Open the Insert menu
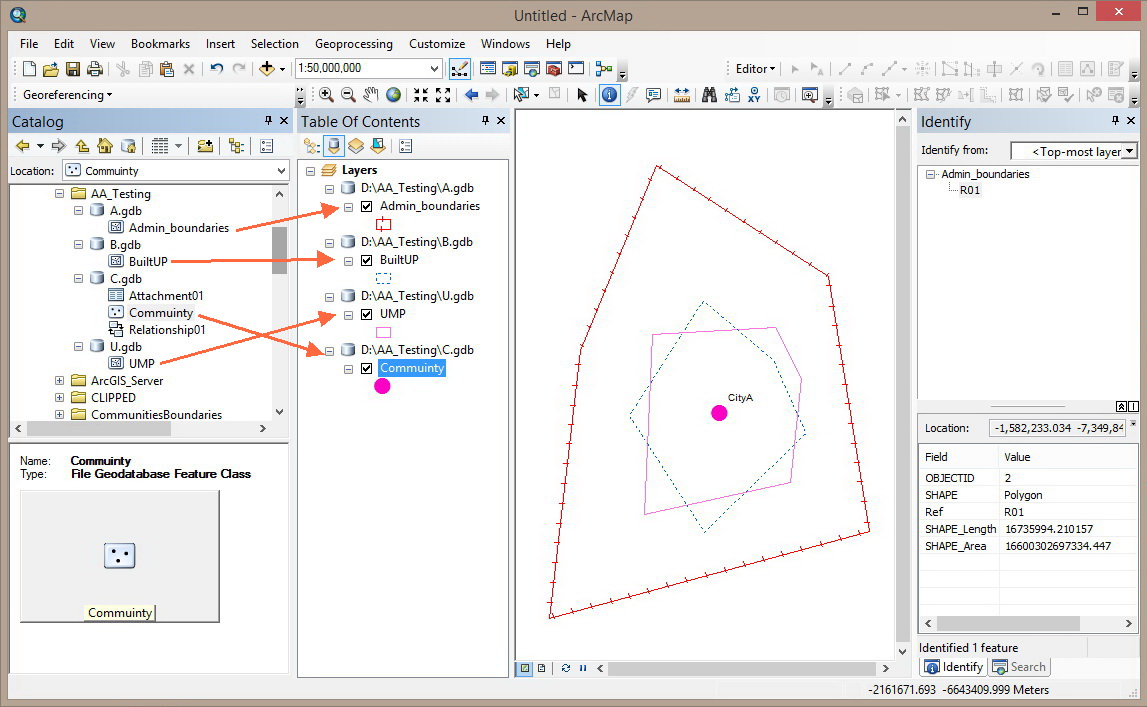Image resolution: width=1147 pixels, height=707 pixels. tap(220, 44)
